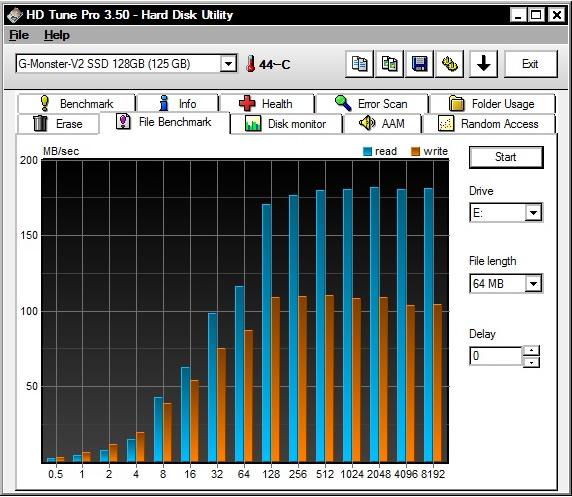Click the File Benchmark document icon

(123, 121)
